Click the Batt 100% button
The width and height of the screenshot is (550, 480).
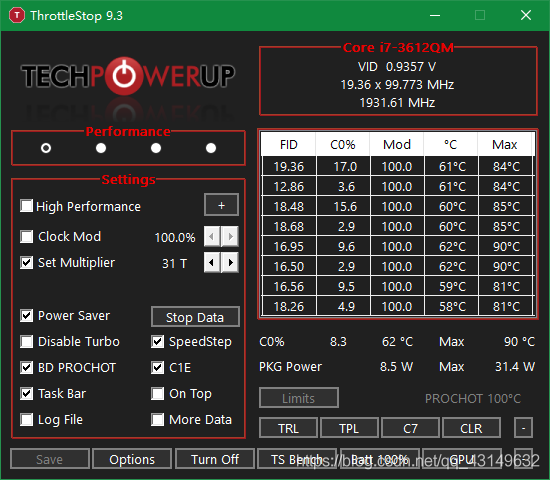point(380,459)
